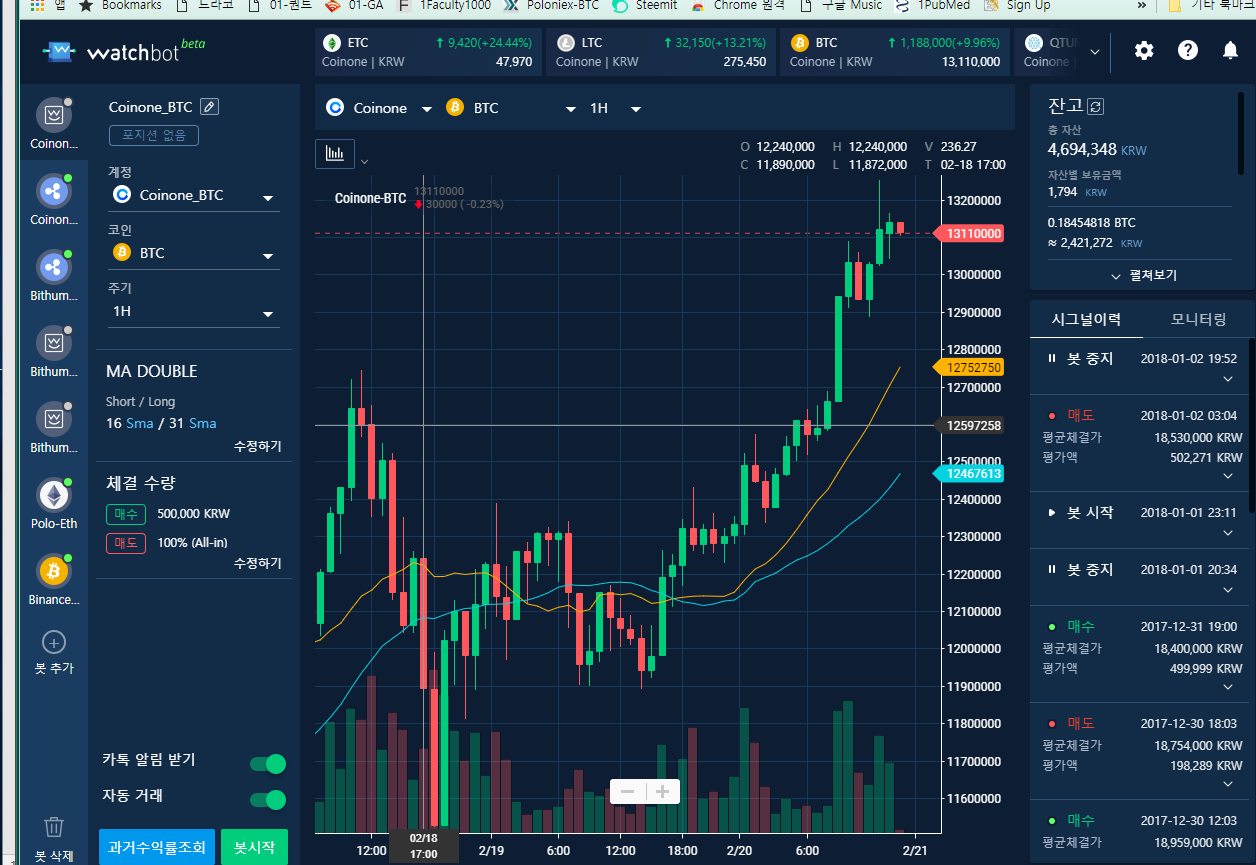Switch to the 시그널이력 tab
This screenshot has height=865, width=1256.
click(1086, 319)
